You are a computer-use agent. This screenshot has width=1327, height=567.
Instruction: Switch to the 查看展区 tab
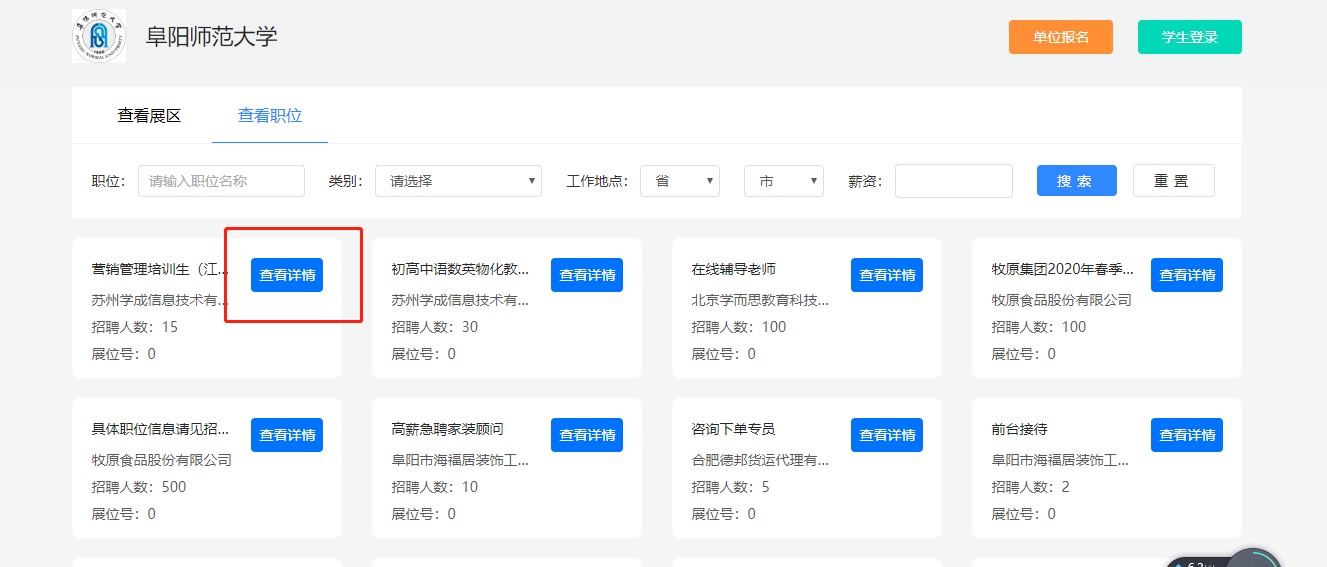coord(149,116)
